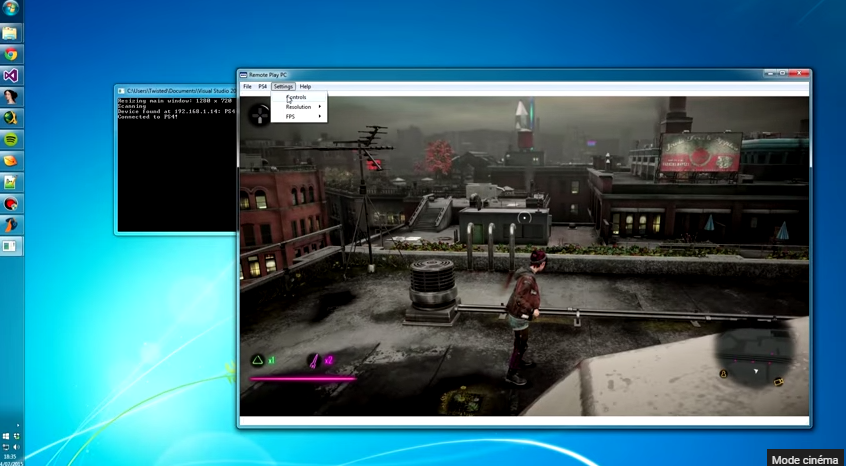Click the Windows flag tray icon
The image size is (846, 466).
(6, 436)
